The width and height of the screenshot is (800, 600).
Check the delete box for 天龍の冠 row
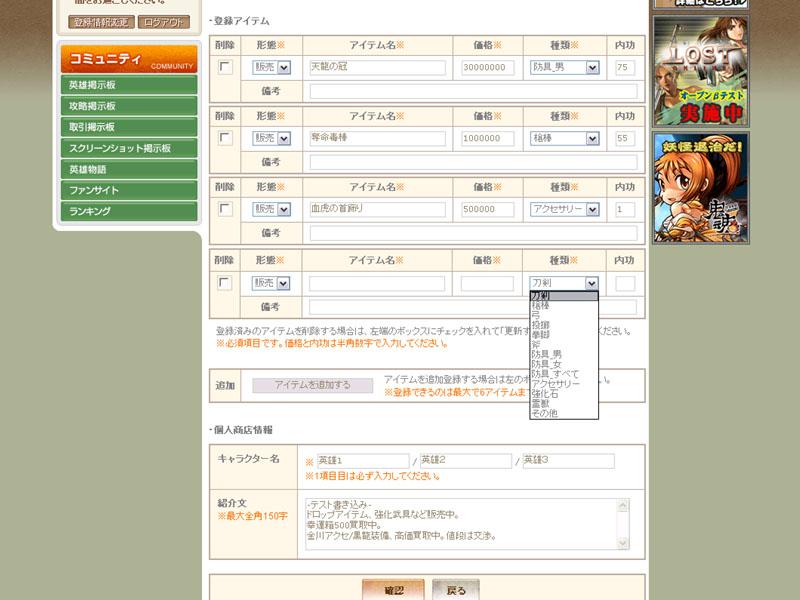(225, 67)
